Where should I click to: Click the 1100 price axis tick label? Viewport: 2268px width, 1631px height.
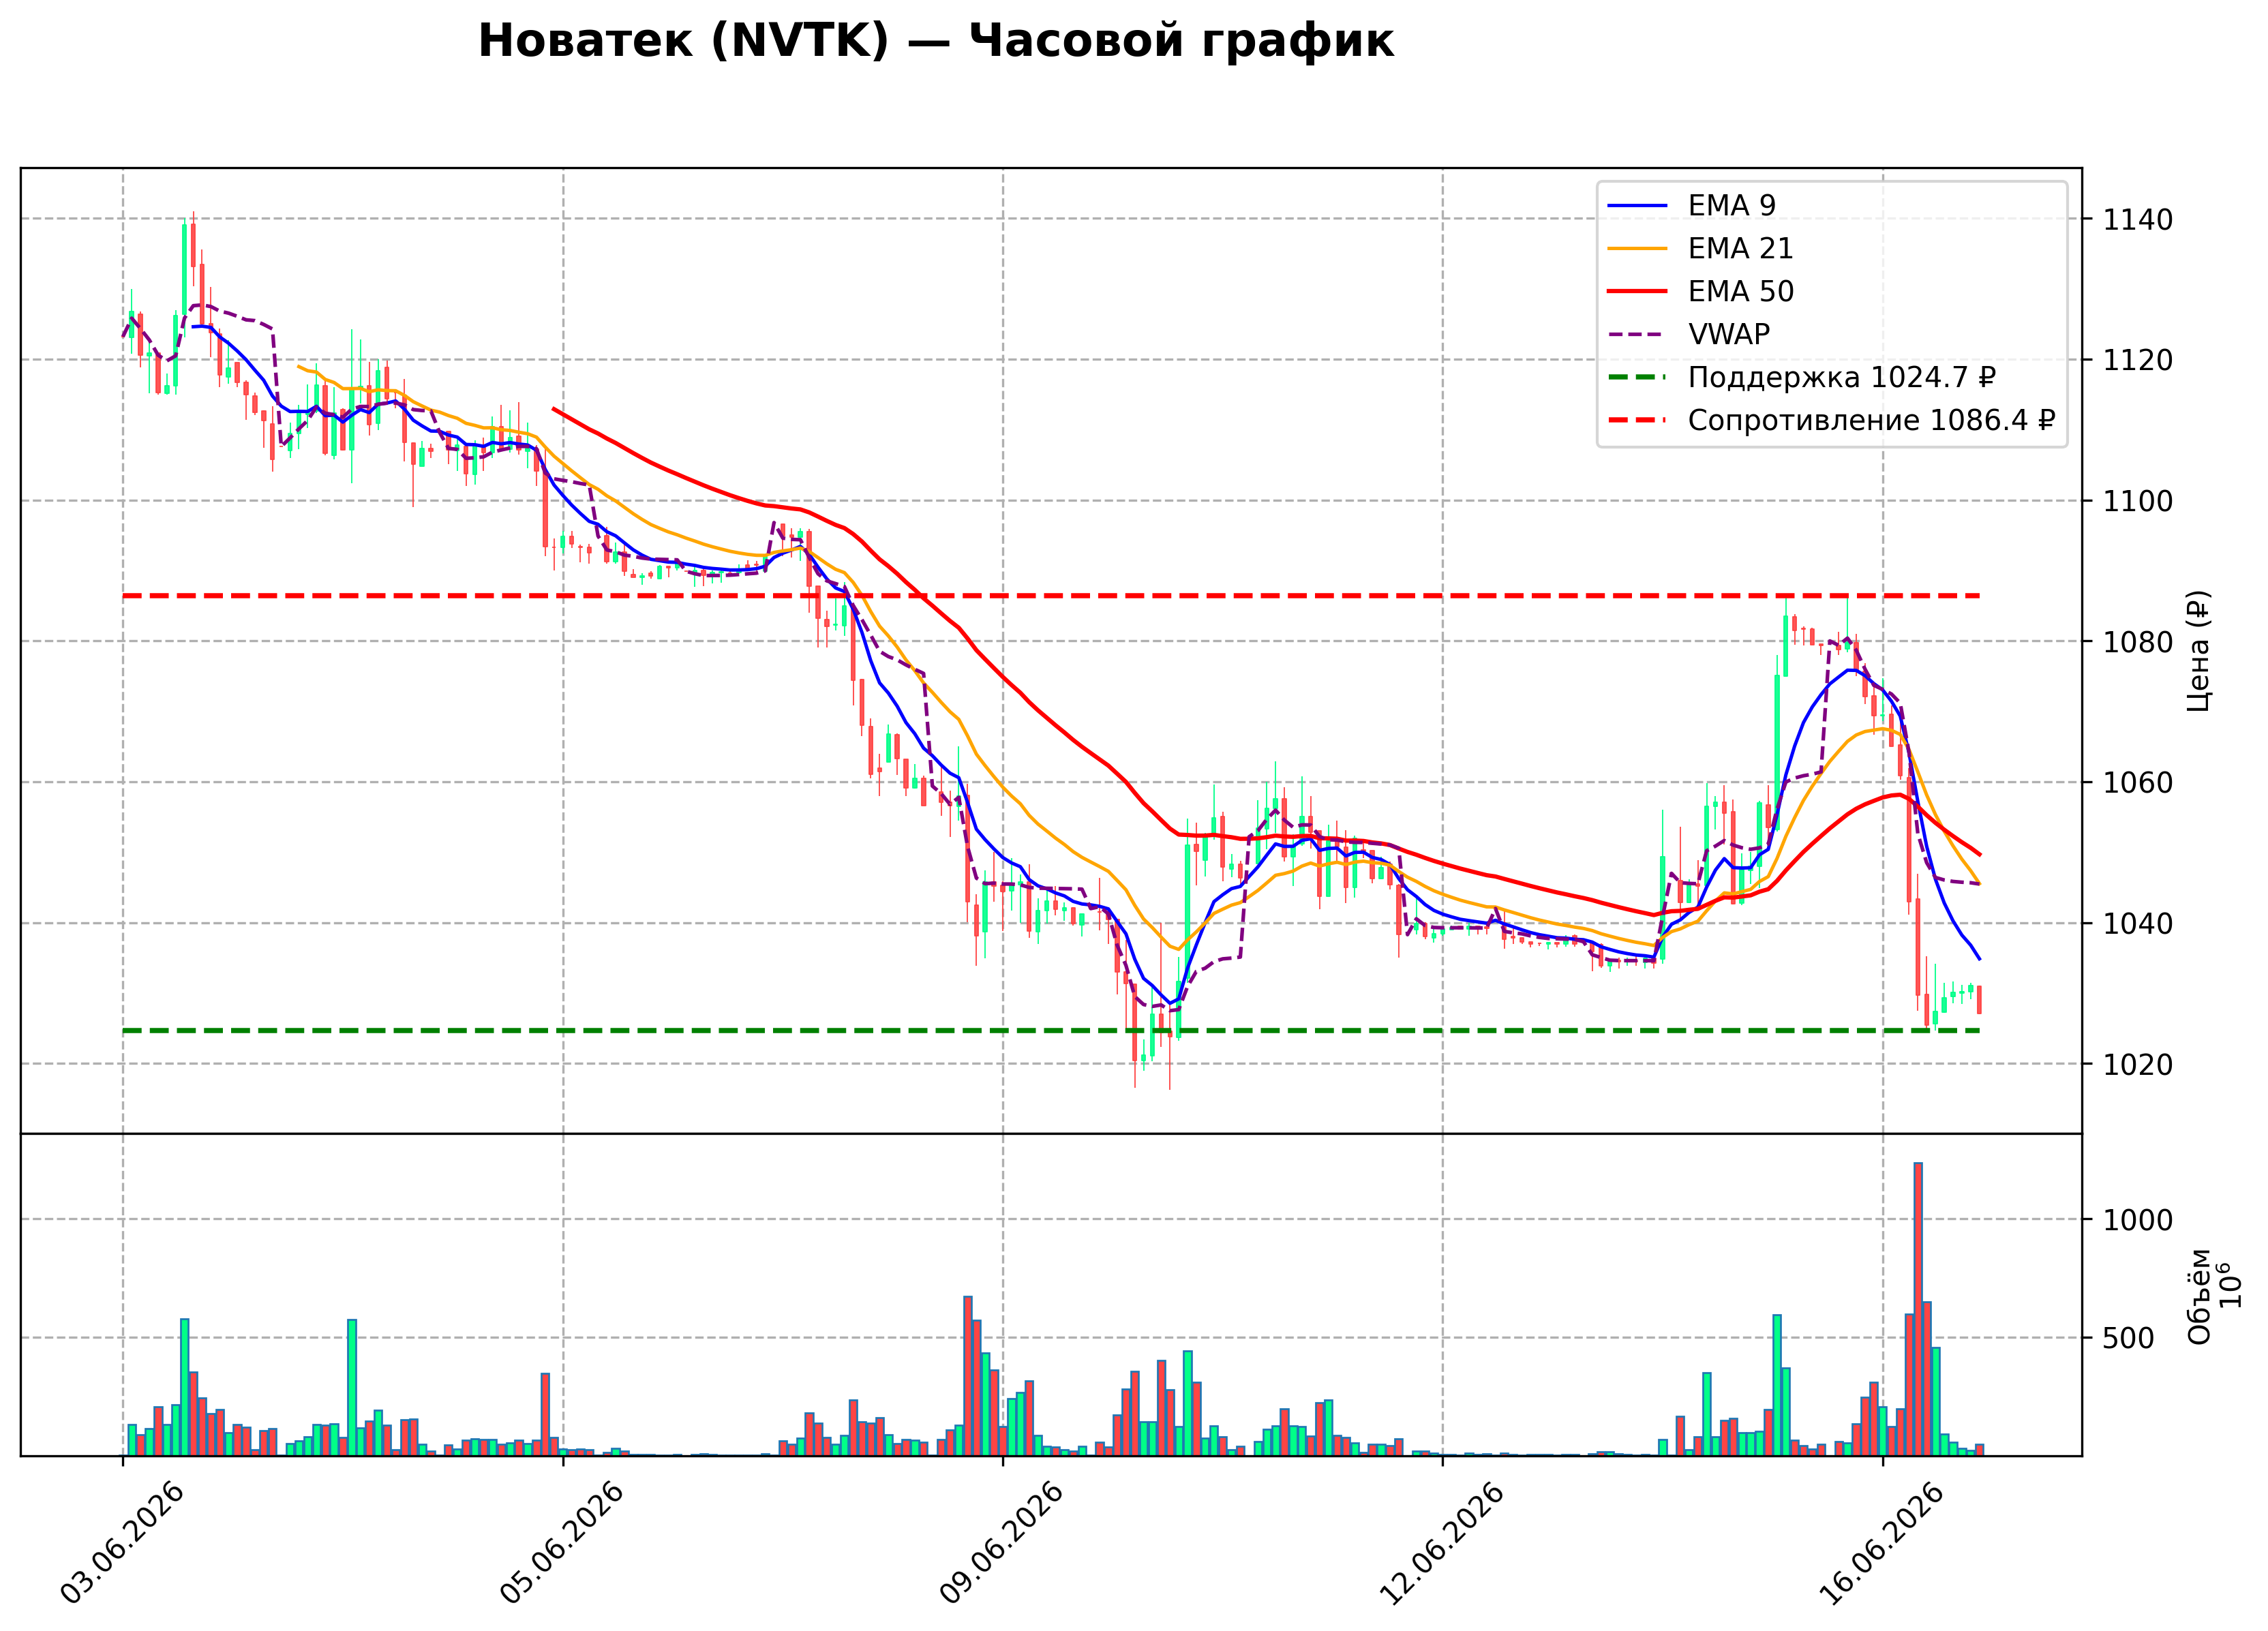(x=2137, y=501)
